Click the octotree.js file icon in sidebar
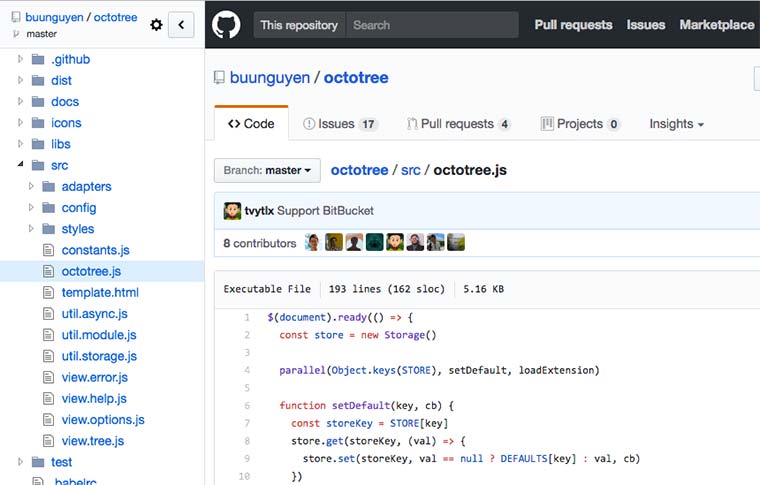This screenshot has height=485, width=760. click(48, 271)
